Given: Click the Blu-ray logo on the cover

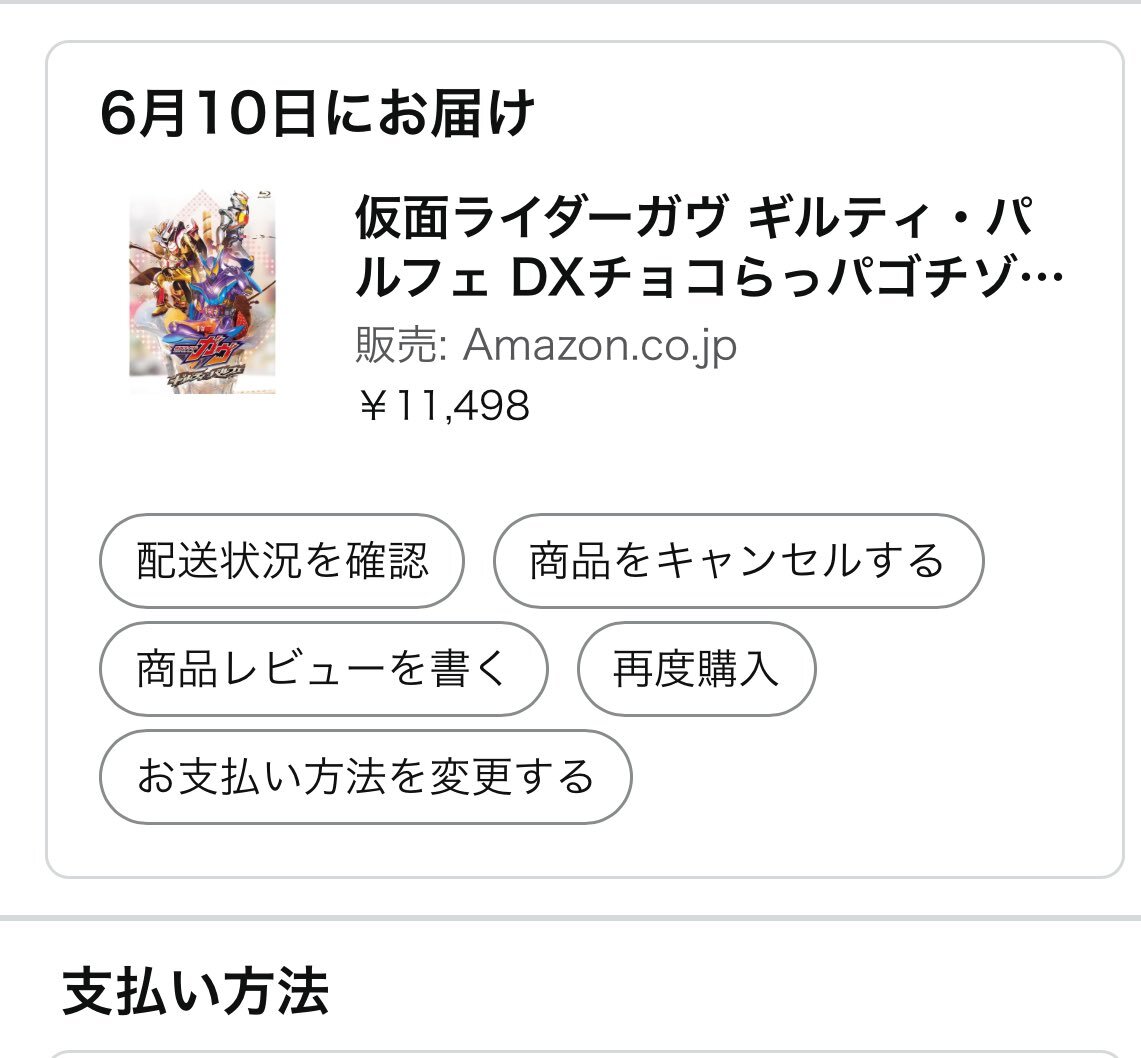Looking at the screenshot, I should [x=265, y=197].
